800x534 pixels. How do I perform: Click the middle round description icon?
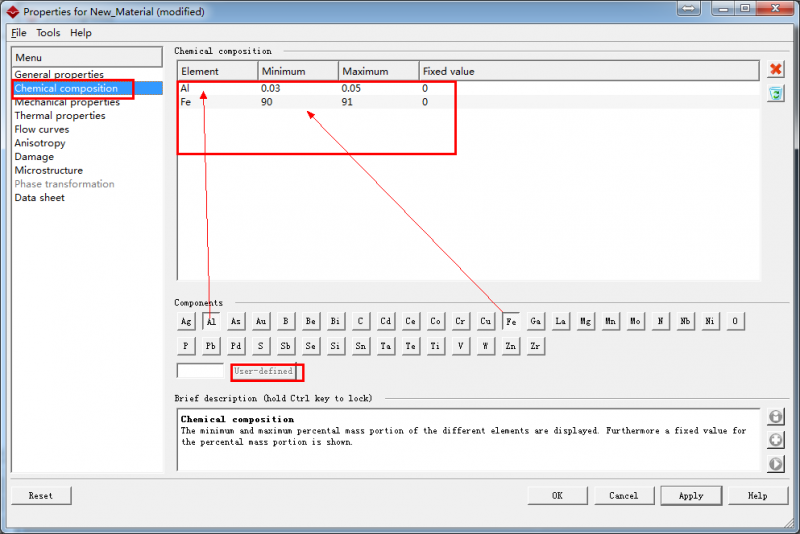coord(776,440)
